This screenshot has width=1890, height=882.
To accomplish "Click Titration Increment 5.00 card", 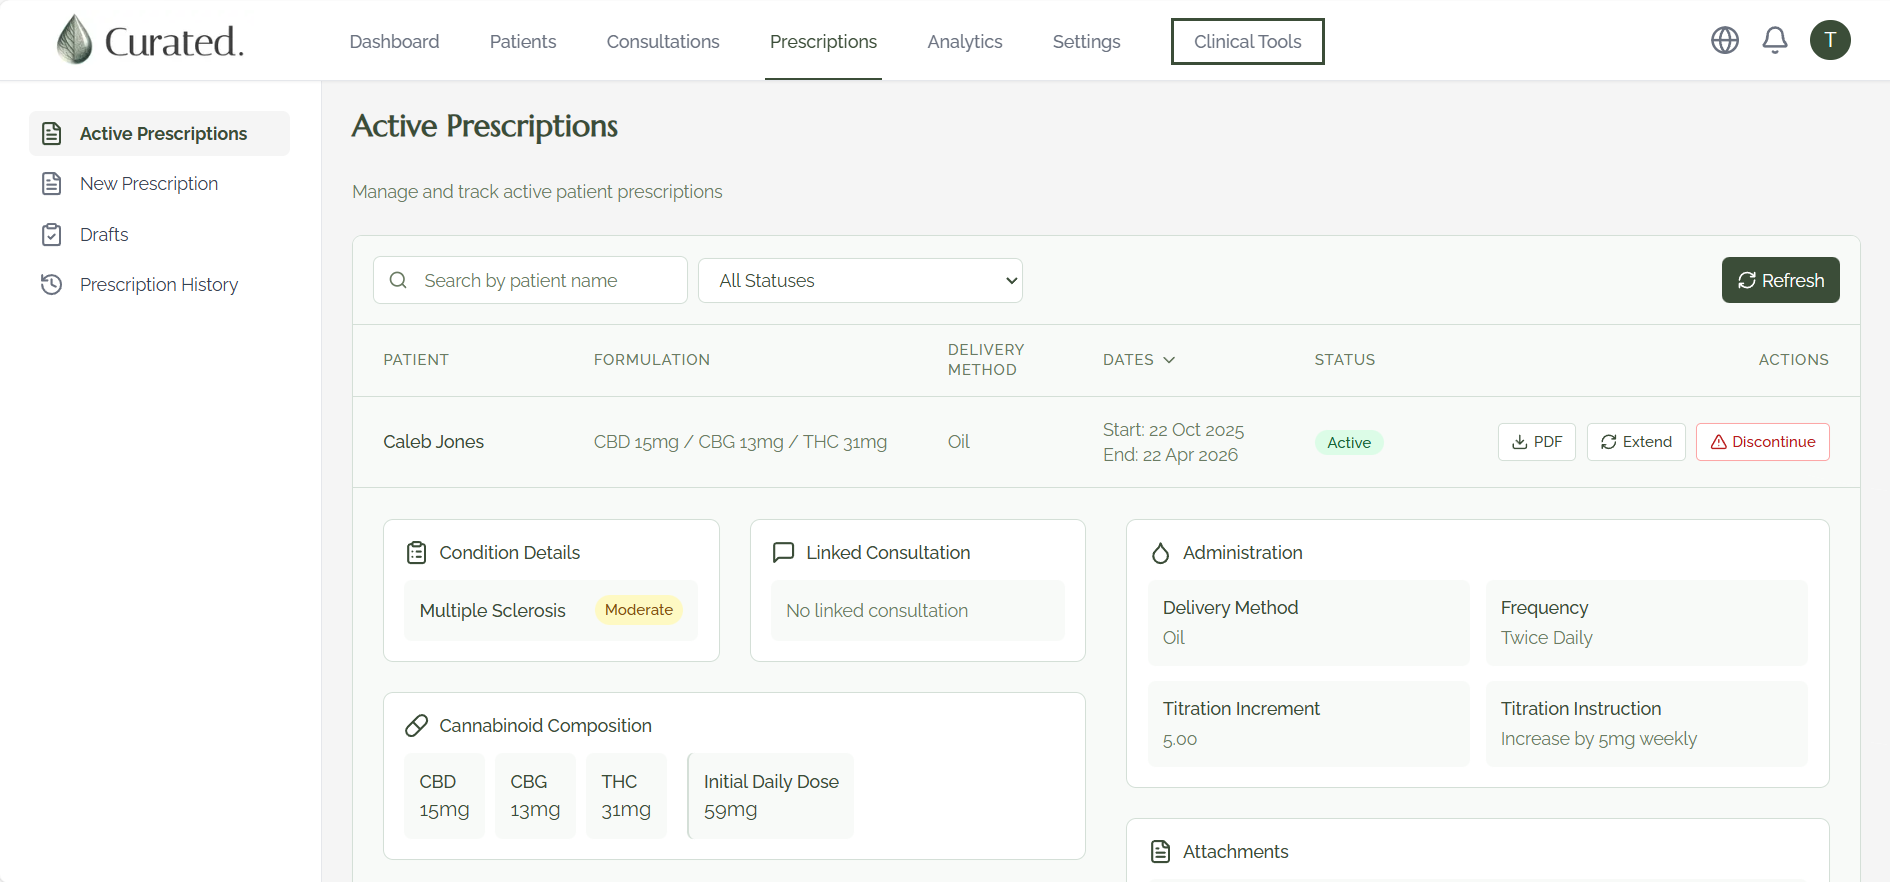I will [x=1308, y=724].
